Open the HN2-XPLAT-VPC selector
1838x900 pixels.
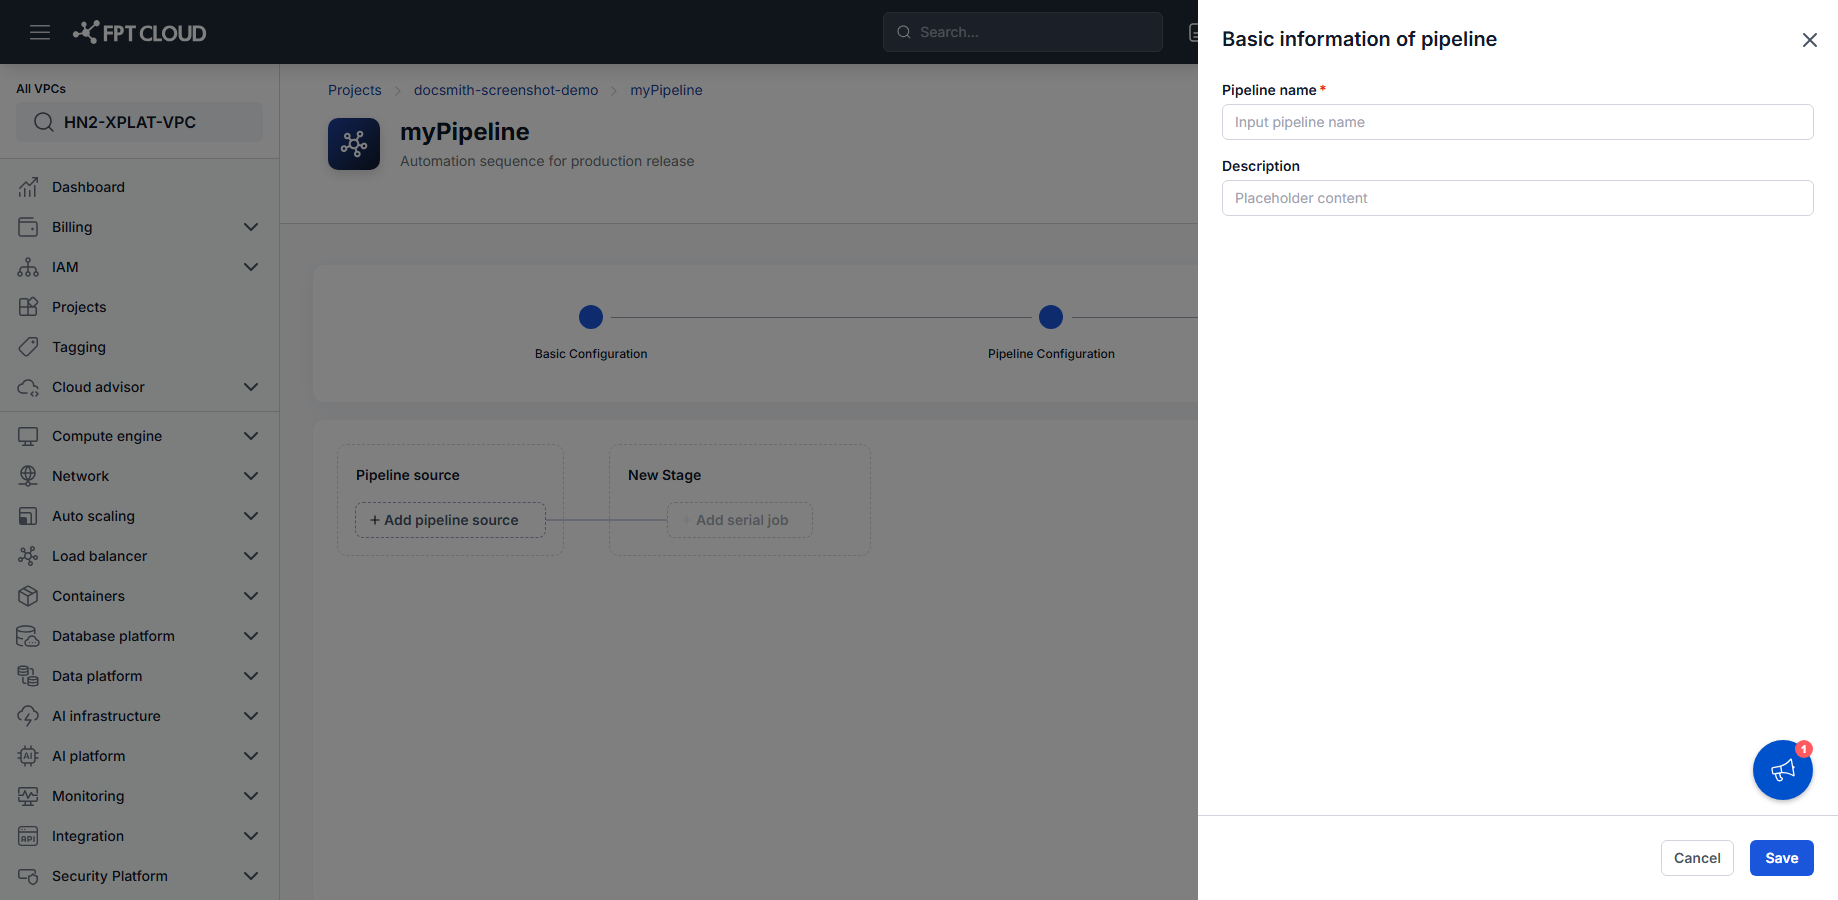(x=139, y=122)
